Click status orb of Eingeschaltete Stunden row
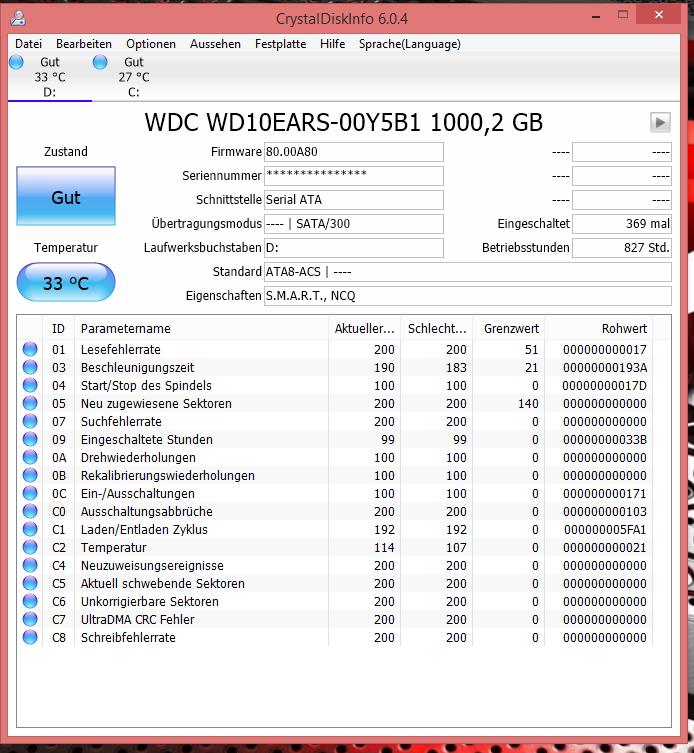 [x=30, y=439]
